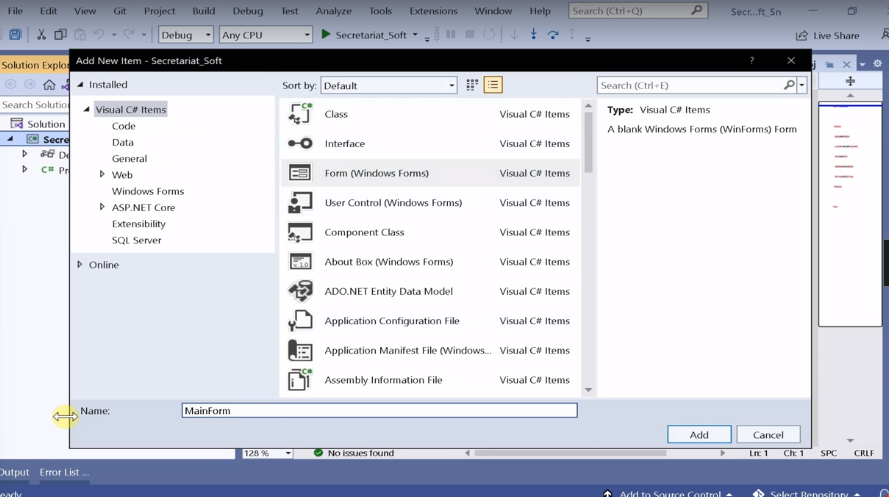Click the Solution Explorer Home icon
889x497 pixels.
pyautogui.click(x=49, y=85)
